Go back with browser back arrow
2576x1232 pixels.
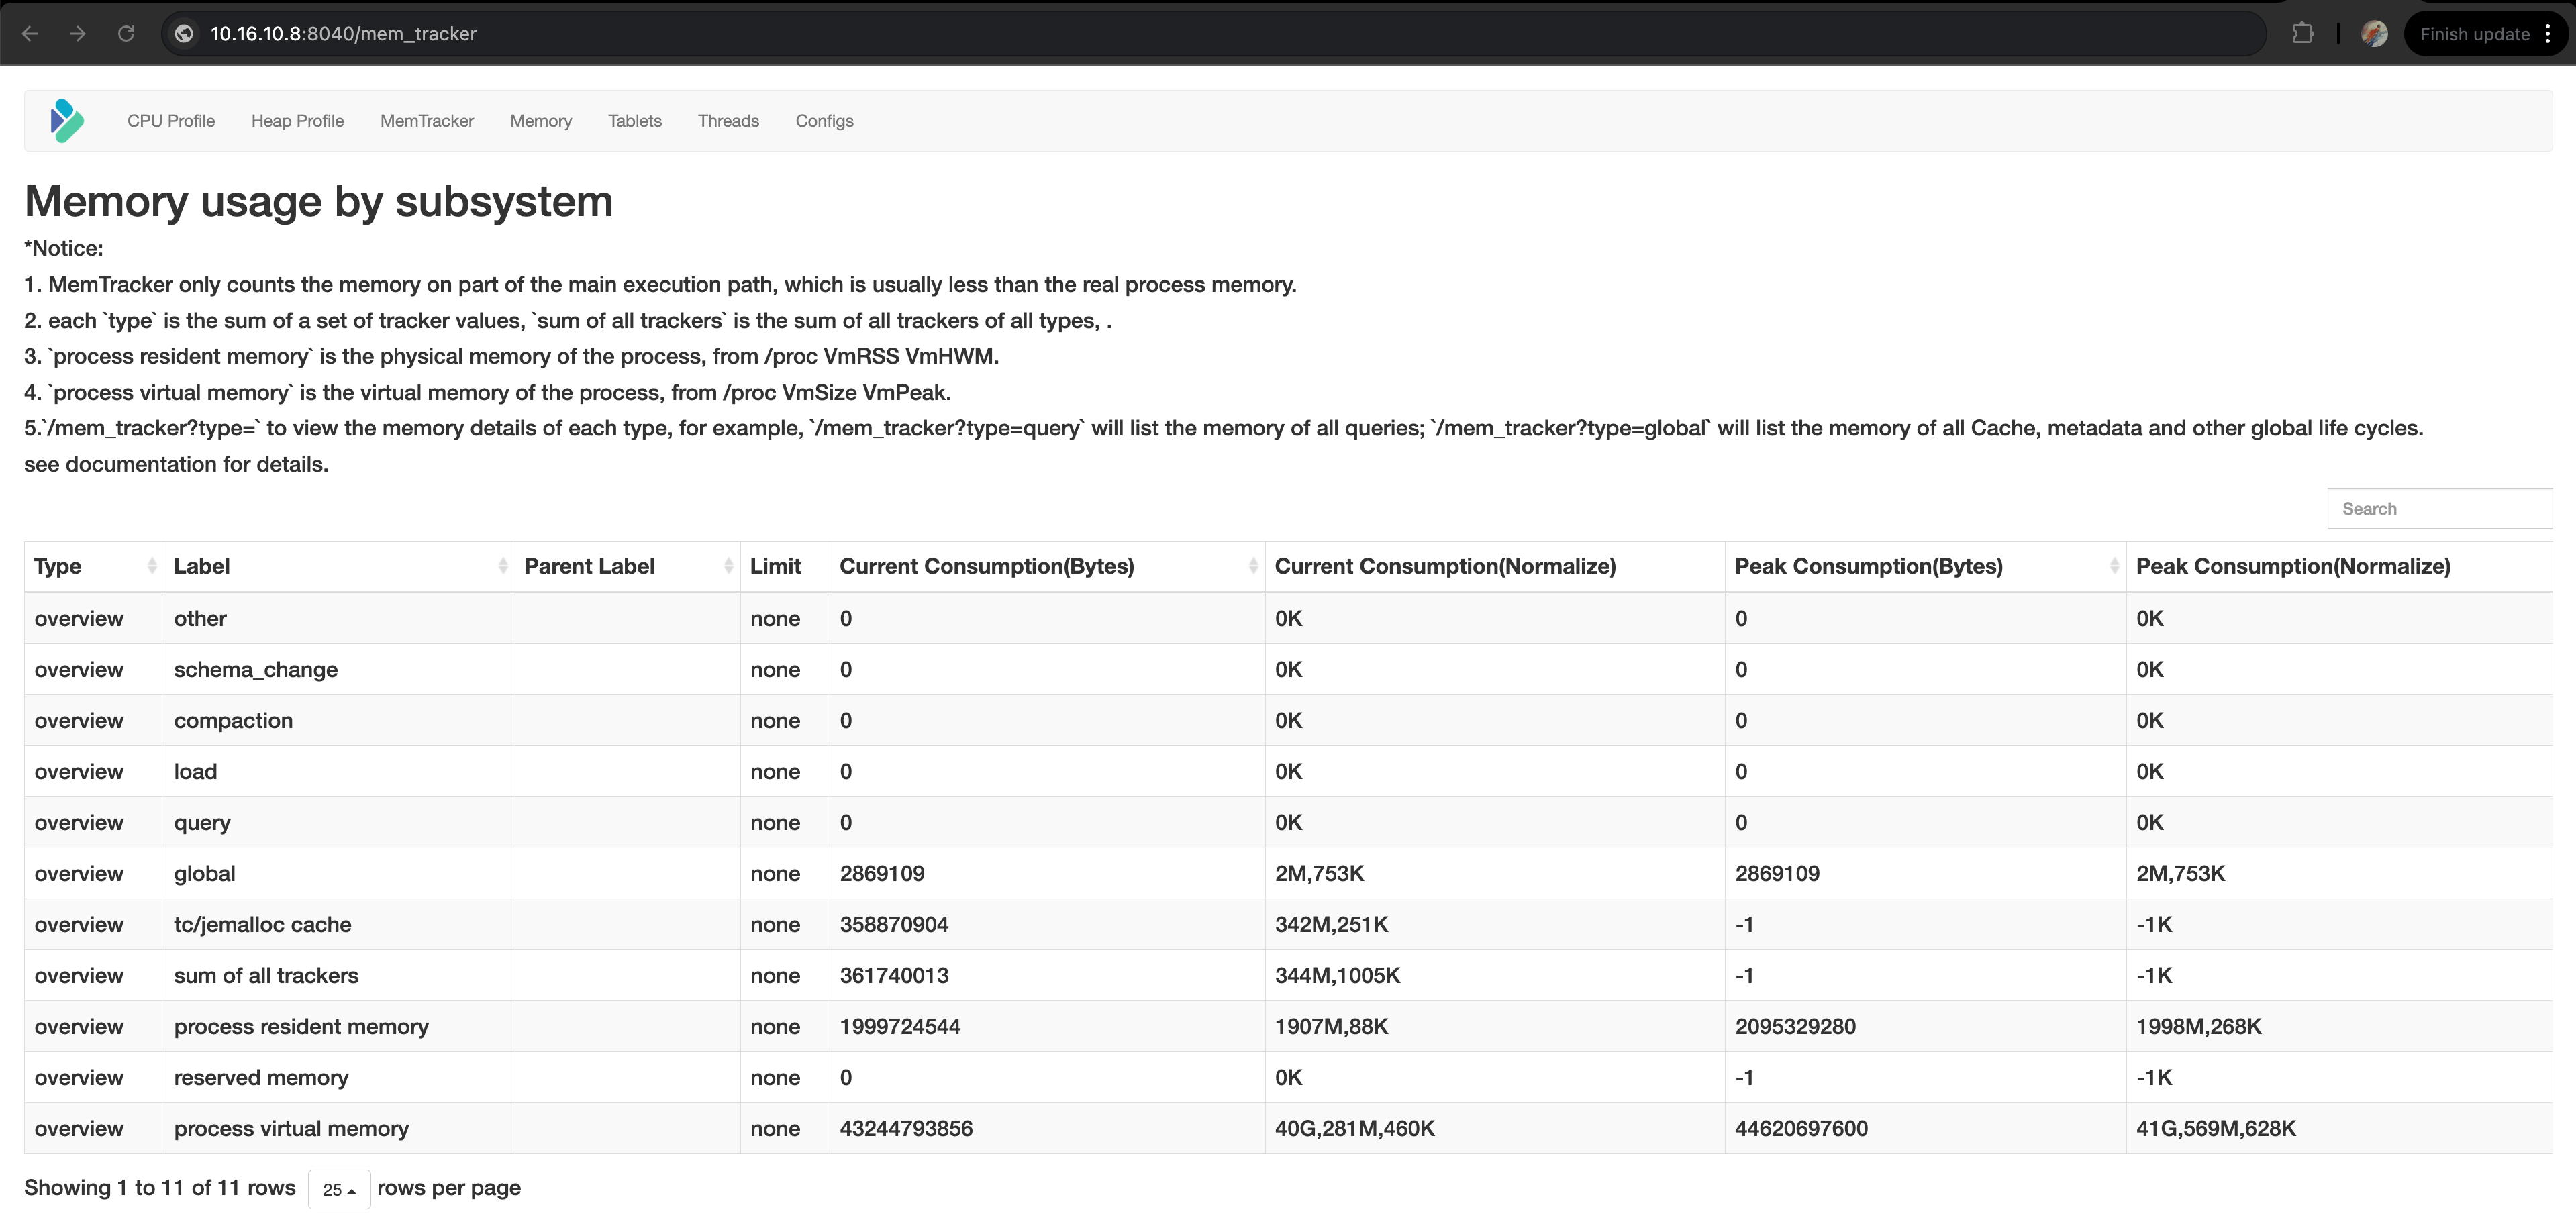click(x=30, y=34)
